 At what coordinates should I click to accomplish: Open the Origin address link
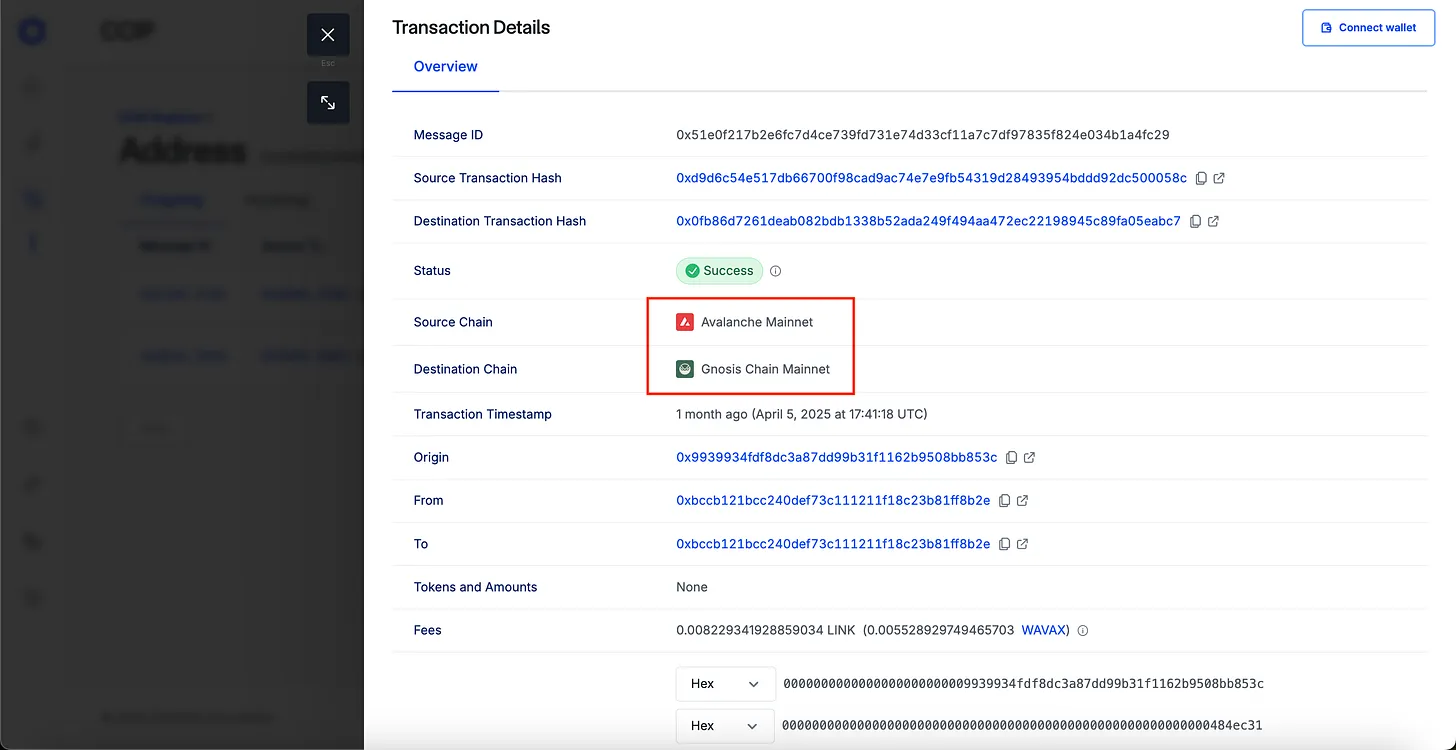[x=836, y=457]
